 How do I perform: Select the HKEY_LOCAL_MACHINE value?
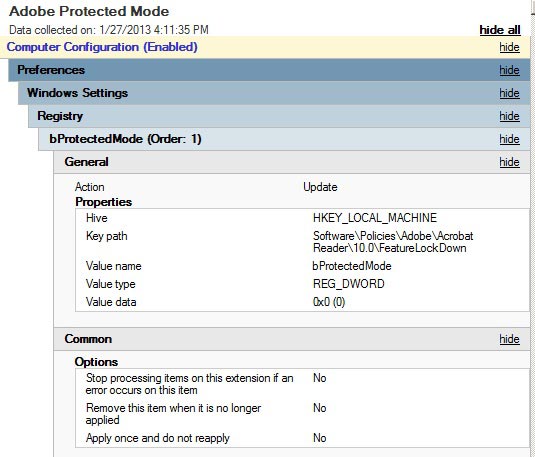375,218
